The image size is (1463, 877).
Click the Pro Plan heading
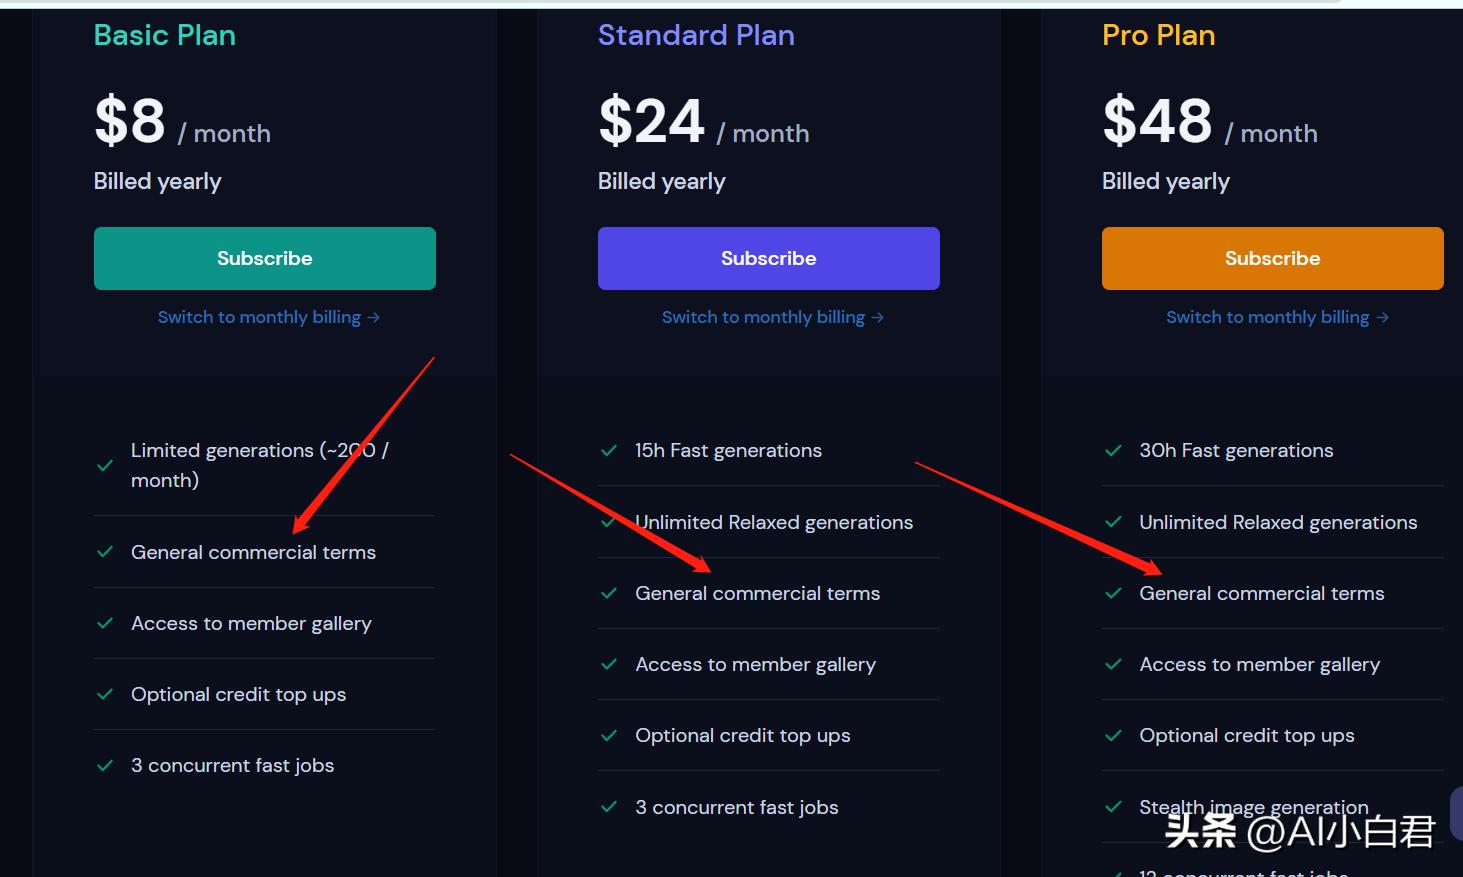pos(1158,35)
